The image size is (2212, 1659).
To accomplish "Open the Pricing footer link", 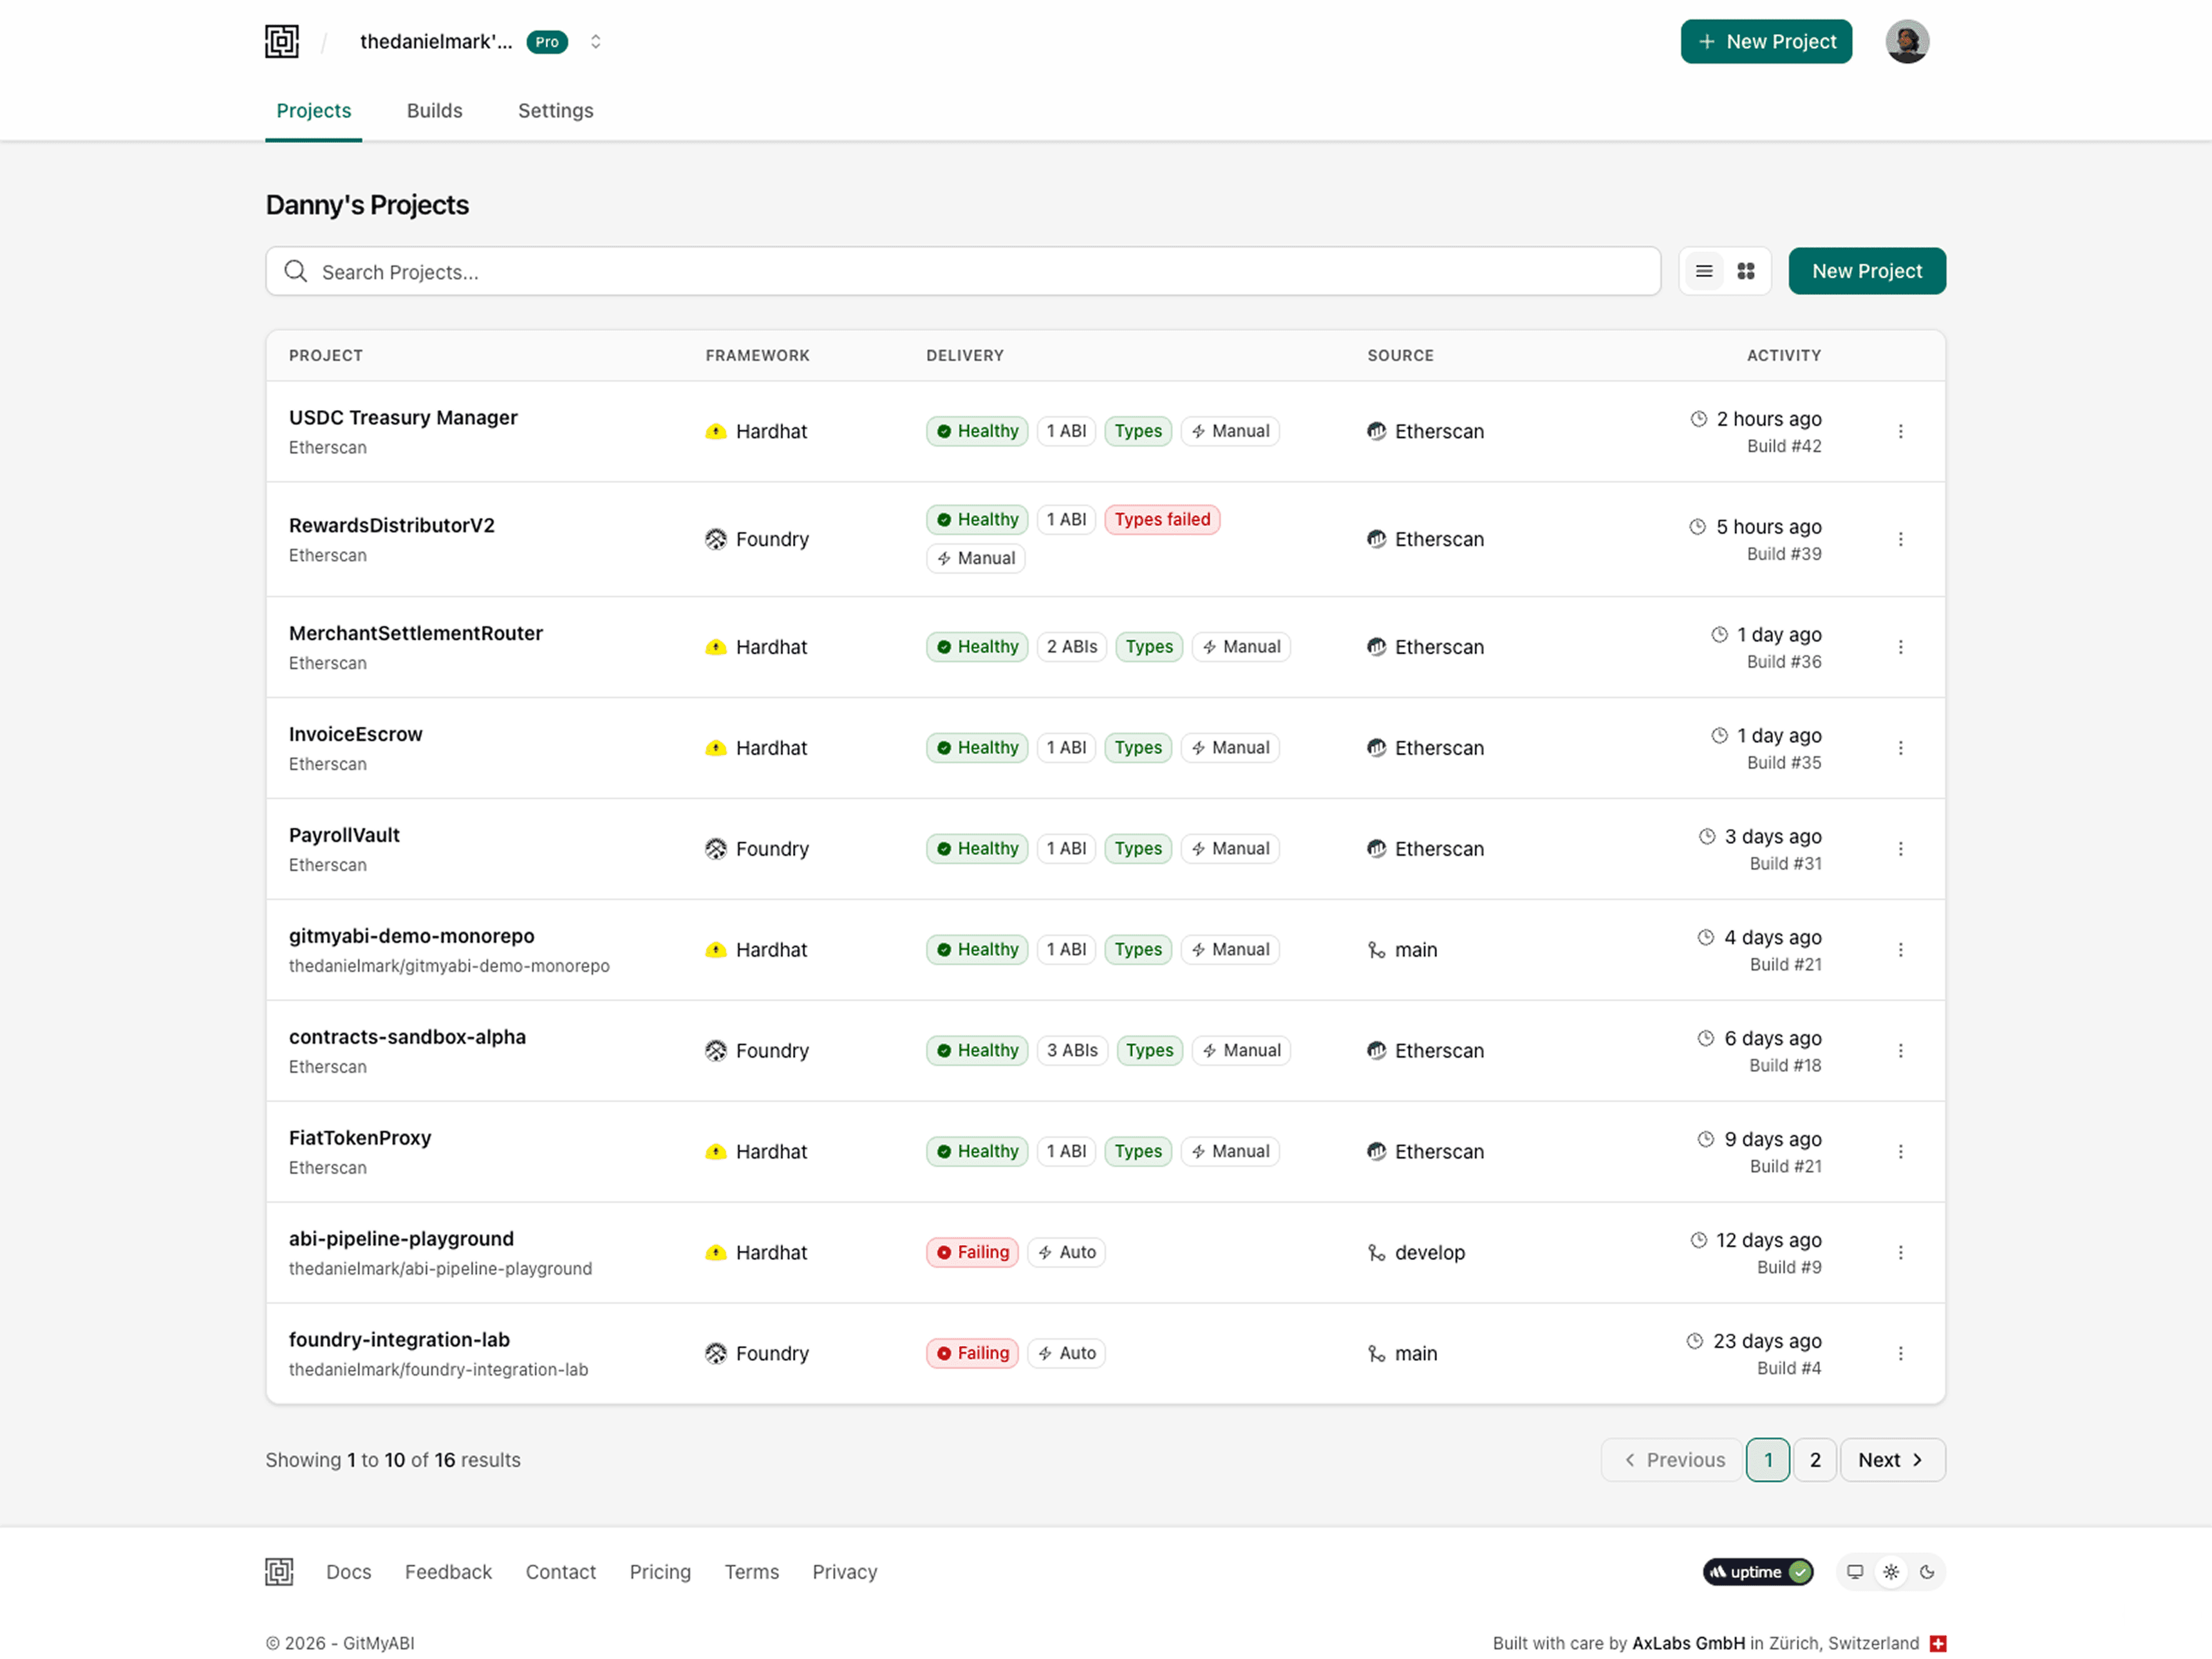I will 660,1573.
